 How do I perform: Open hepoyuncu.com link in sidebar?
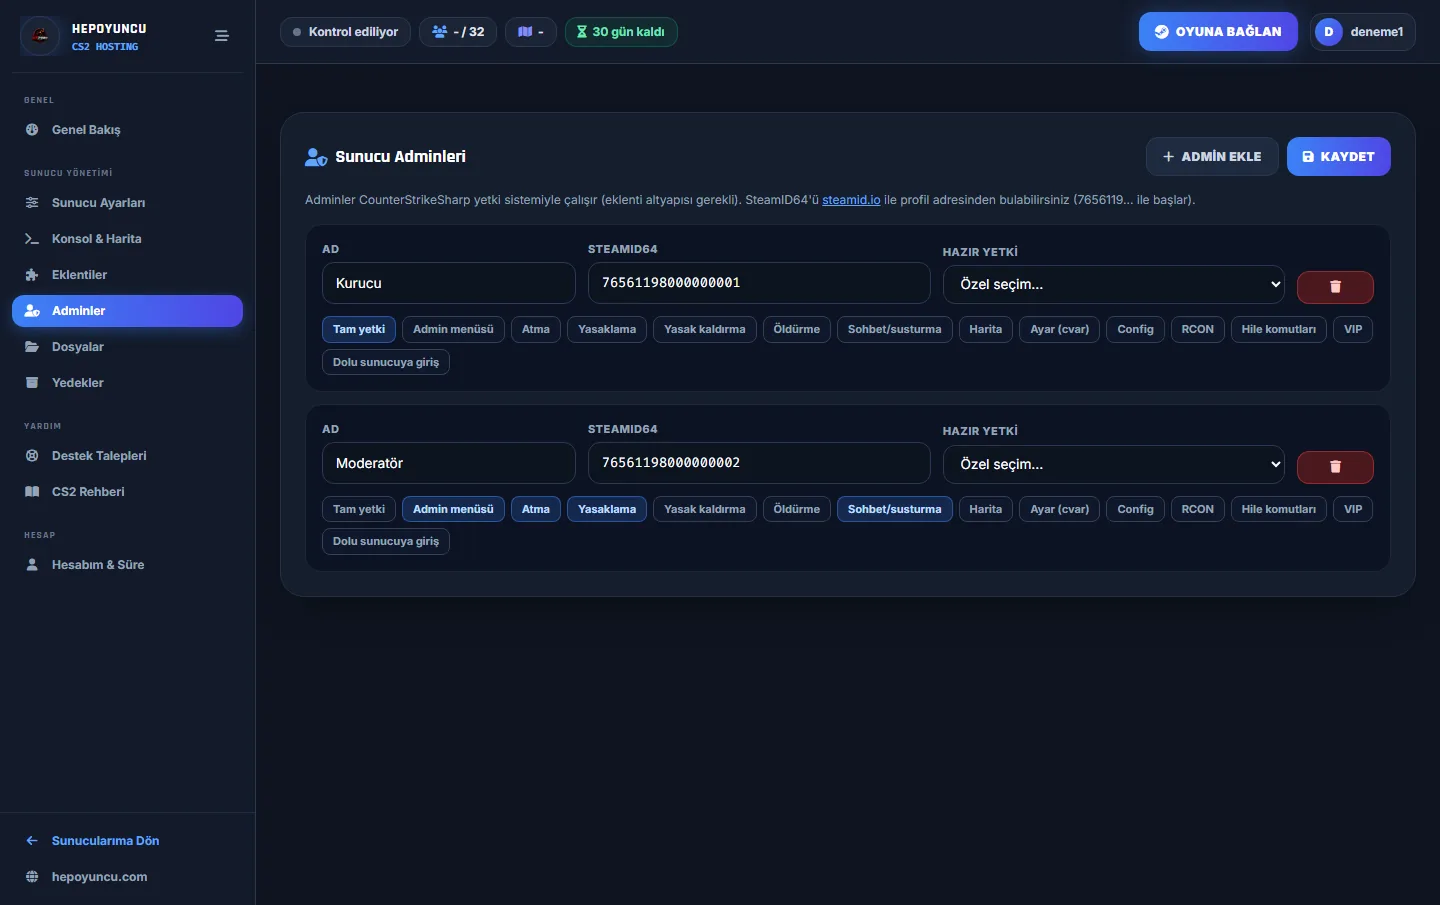(x=127, y=877)
